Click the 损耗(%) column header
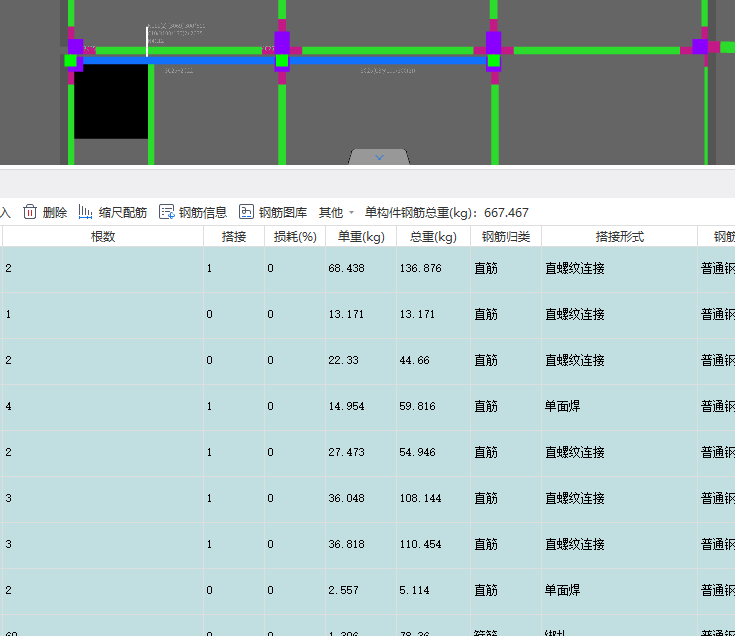The image size is (735, 638). point(295,237)
